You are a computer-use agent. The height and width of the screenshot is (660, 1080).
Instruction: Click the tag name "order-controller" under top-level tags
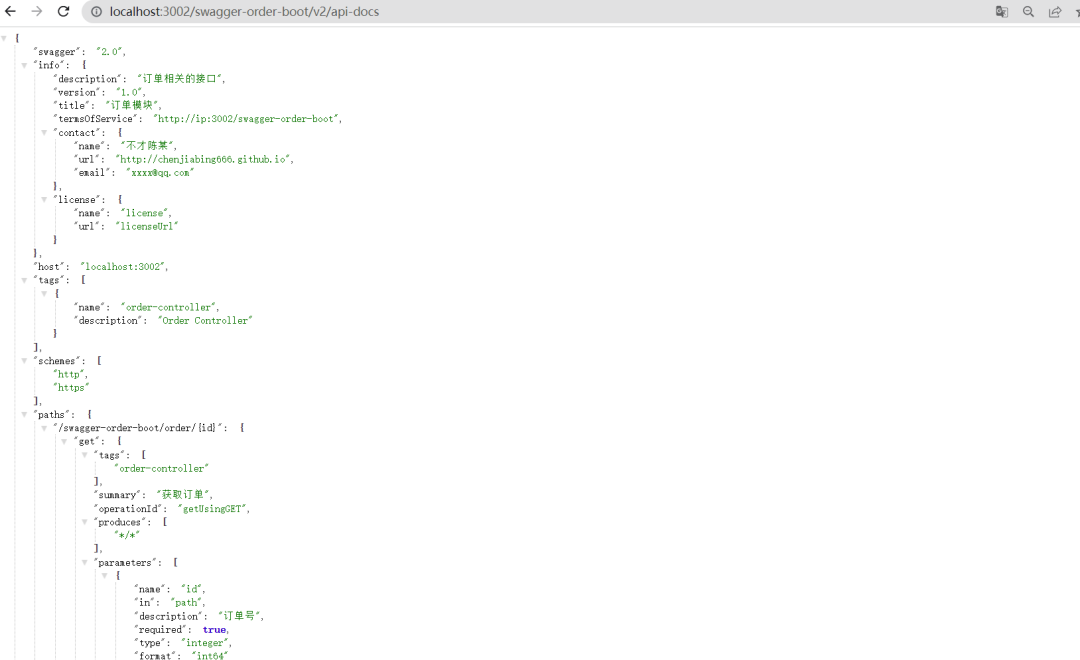[x=169, y=307]
